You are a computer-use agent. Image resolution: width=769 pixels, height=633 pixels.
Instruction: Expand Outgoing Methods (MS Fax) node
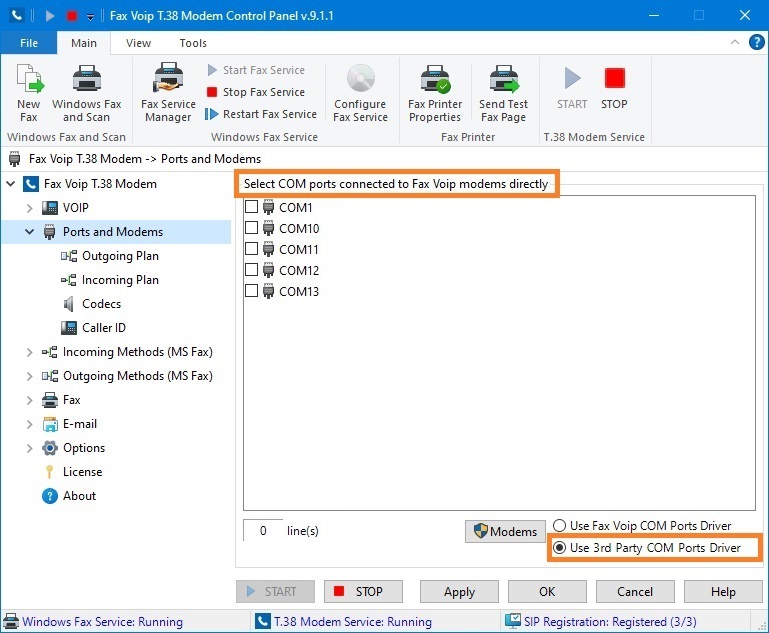[29, 376]
